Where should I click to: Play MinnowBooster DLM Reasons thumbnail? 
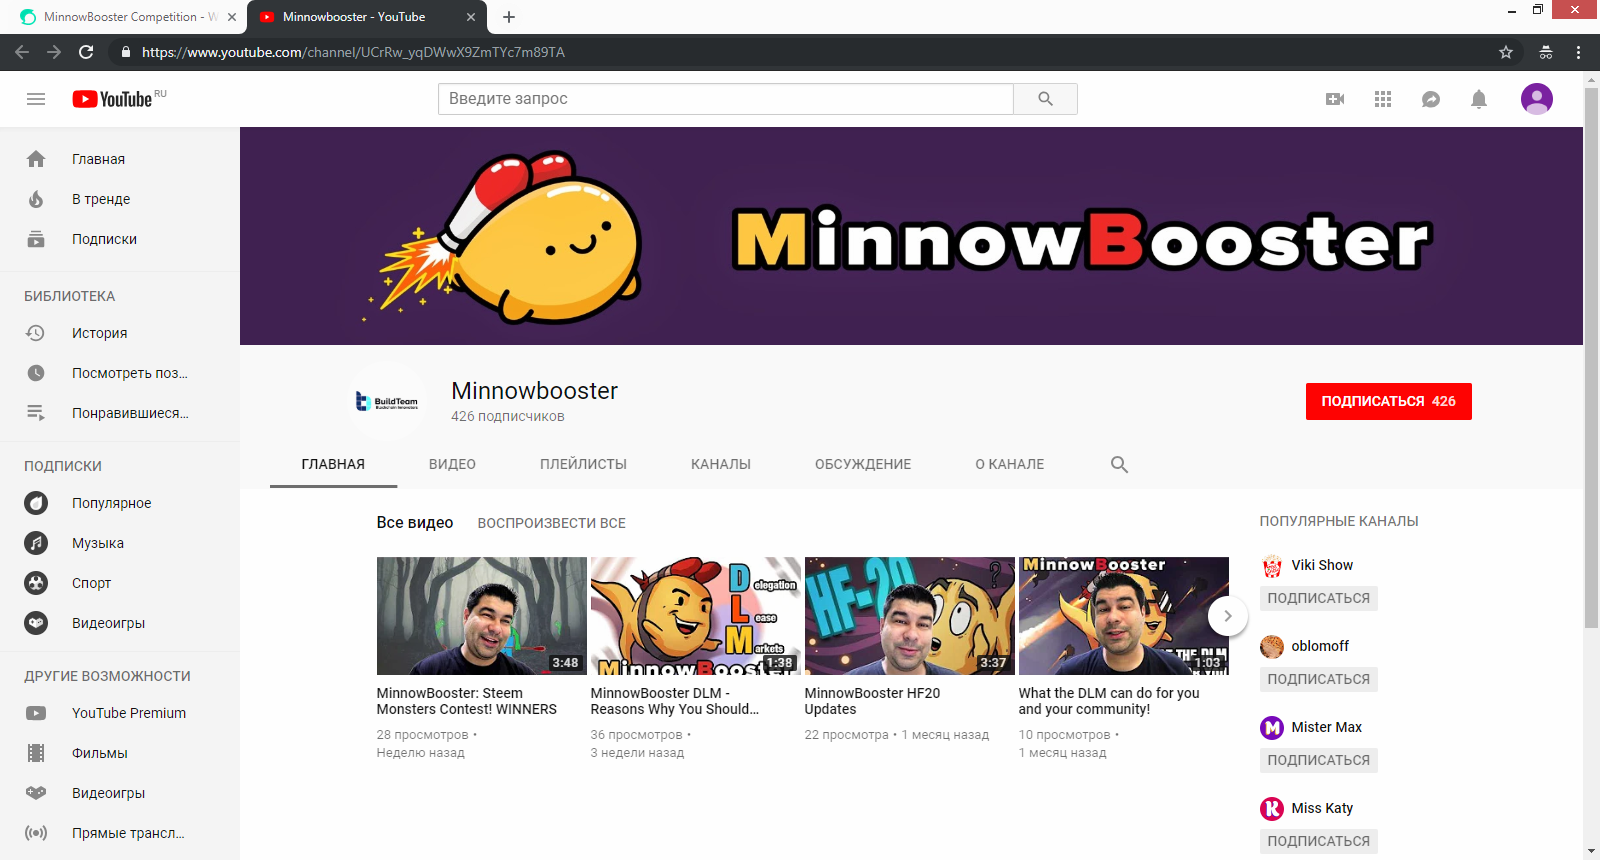695,616
